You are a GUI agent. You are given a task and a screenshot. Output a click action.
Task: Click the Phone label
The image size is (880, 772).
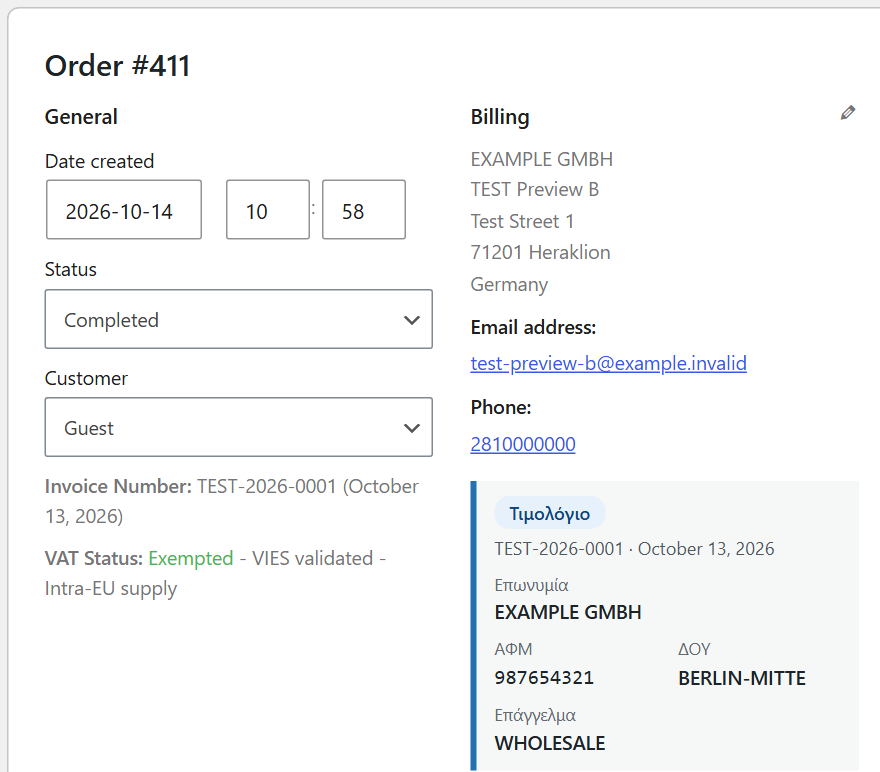501,407
